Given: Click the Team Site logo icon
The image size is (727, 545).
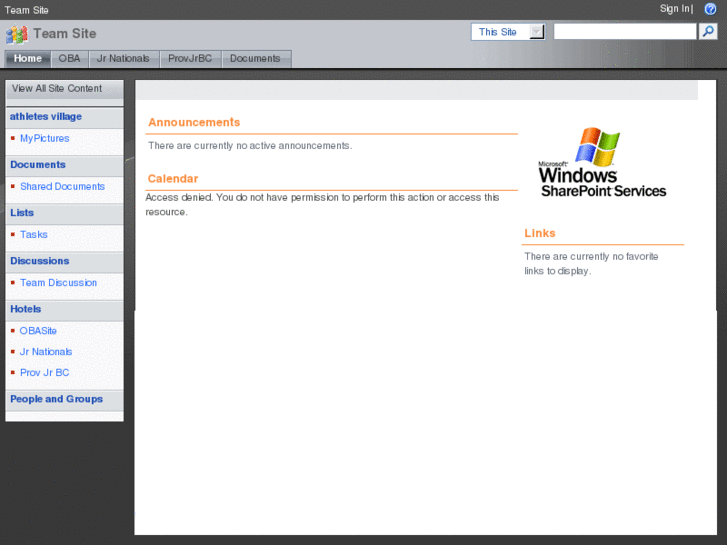Looking at the screenshot, I should point(17,34).
